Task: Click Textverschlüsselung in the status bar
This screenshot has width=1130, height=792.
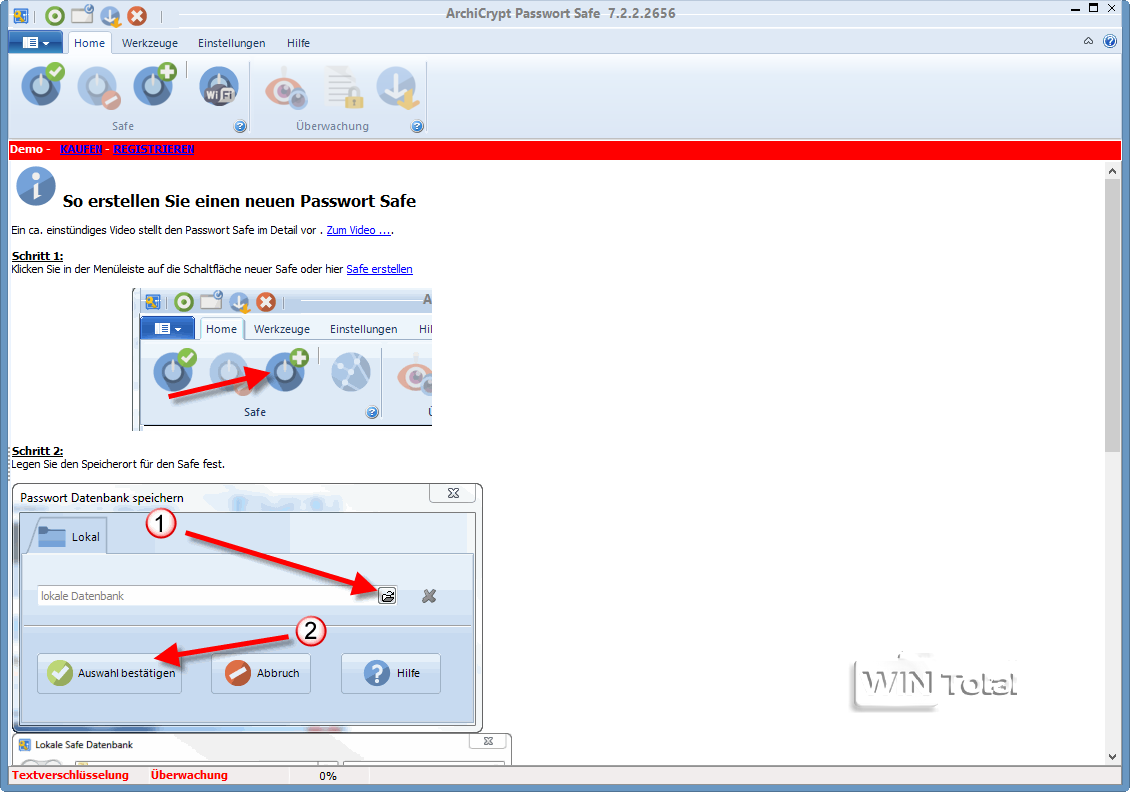Action: coord(70,775)
